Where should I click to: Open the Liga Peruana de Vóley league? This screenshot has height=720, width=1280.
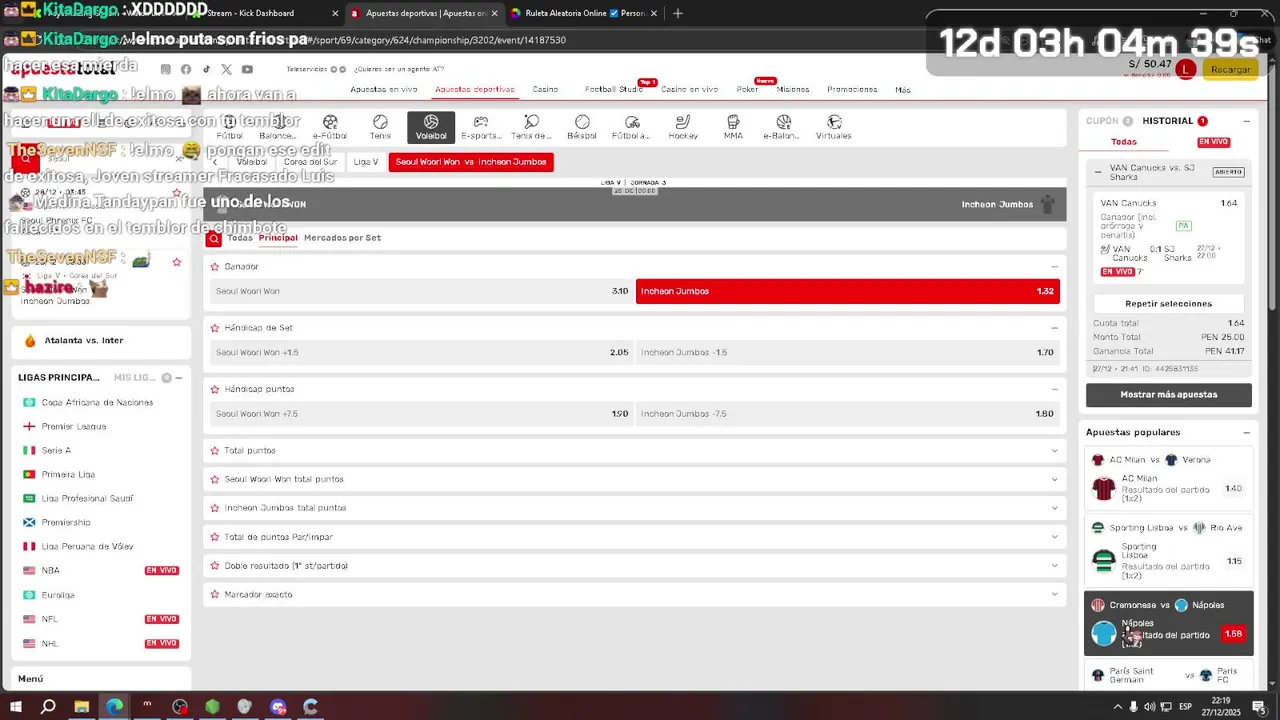(87, 547)
